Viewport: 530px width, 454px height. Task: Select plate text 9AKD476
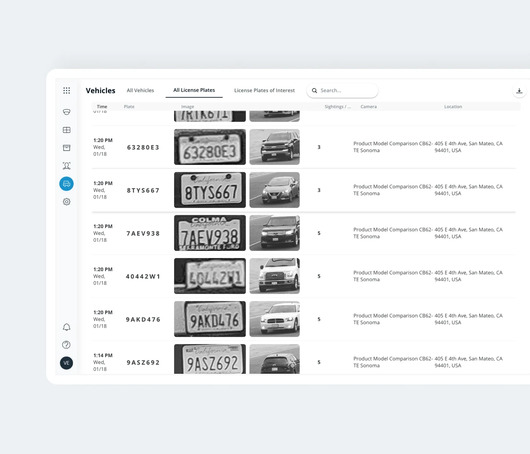(143, 319)
